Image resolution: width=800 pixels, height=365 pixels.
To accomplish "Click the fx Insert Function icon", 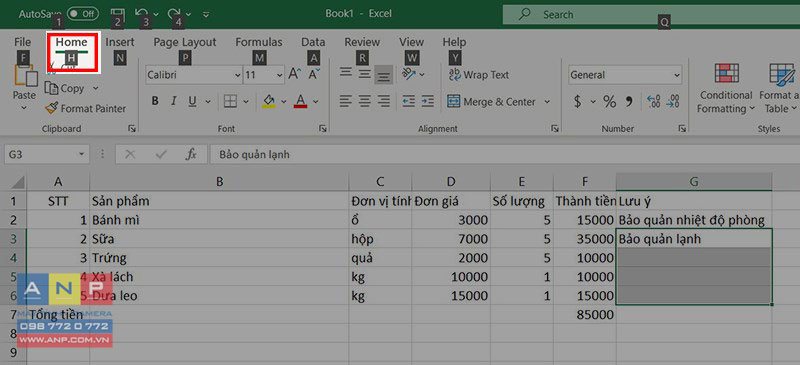I will 191,154.
